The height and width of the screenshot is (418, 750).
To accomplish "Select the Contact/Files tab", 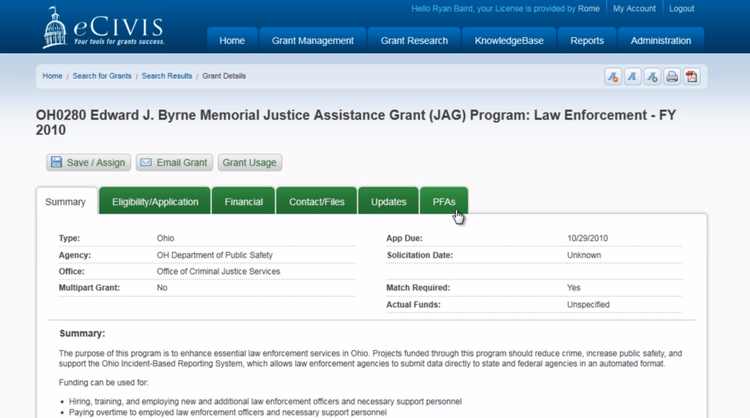I will point(316,202).
